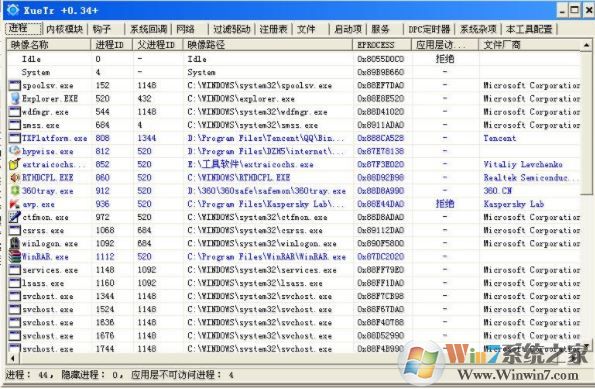Click the XueTr title bar app icon
The image size is (595, 389).
tap(13, 10)
